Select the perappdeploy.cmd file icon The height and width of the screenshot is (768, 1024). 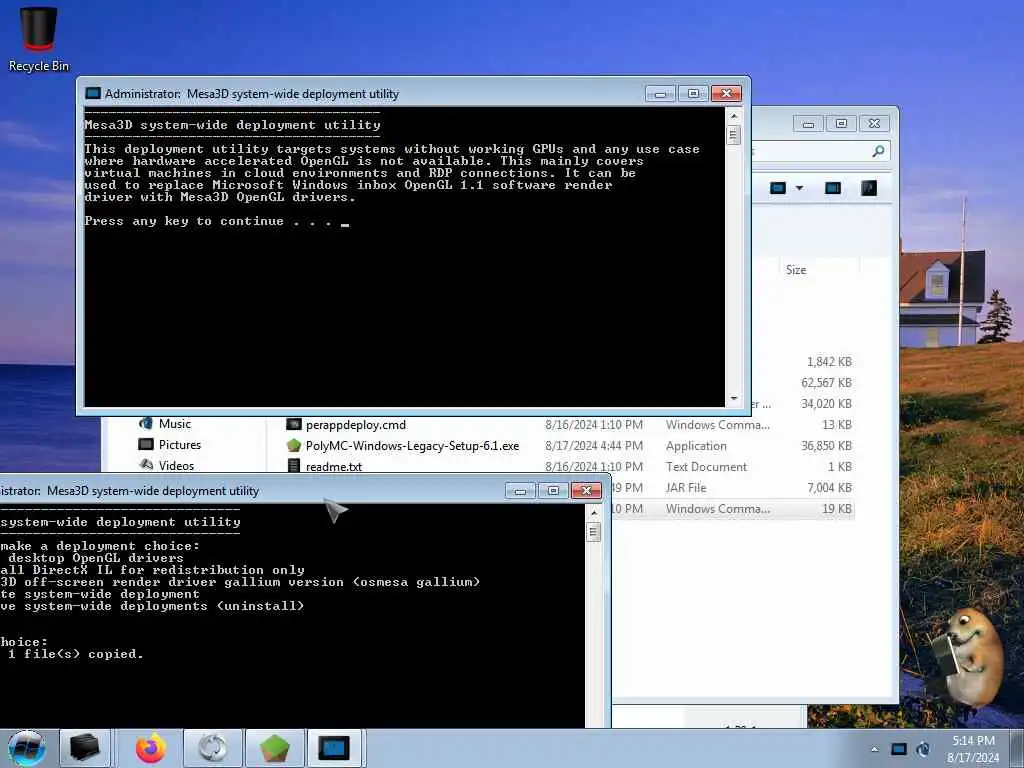tap(294, 424)
